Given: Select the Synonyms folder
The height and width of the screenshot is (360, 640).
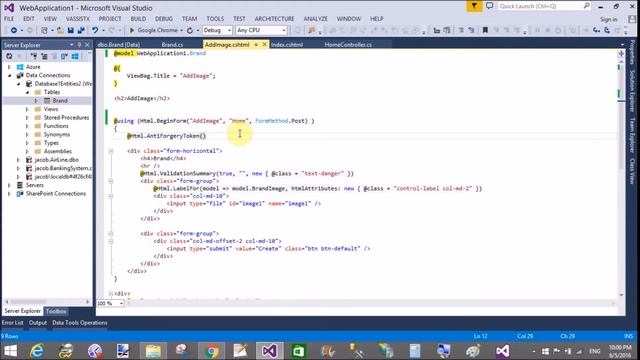Looking at the screenshot, I should (x=57, y=134).
